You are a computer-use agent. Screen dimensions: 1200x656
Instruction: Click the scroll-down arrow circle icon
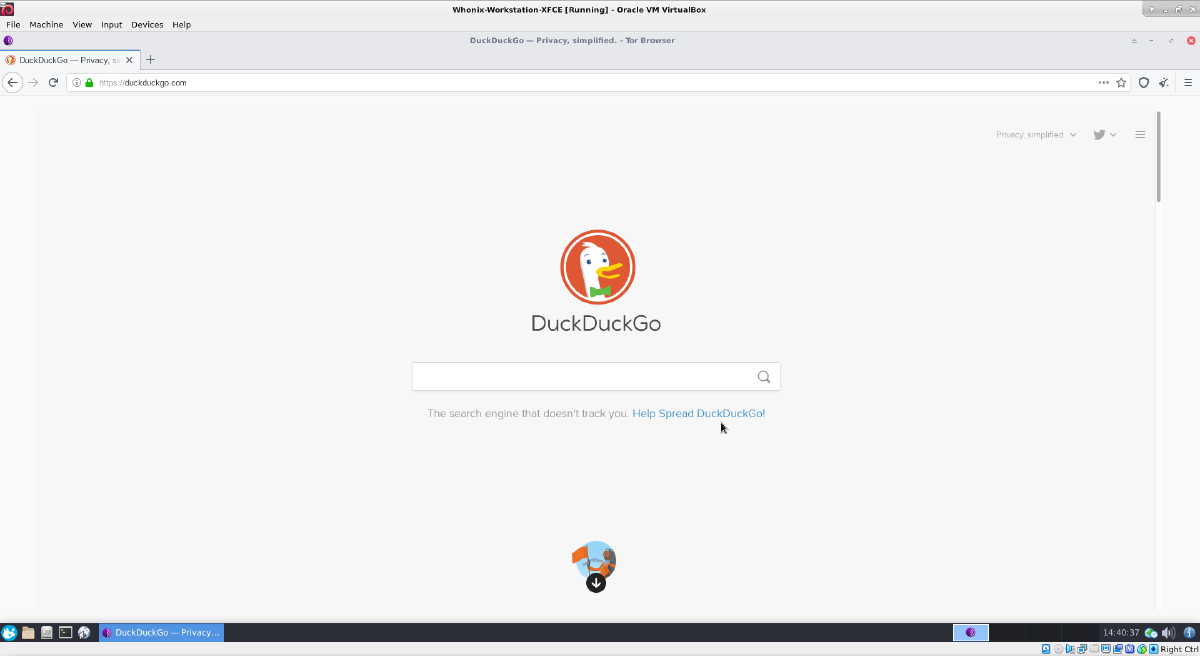(x=596, y=582)
